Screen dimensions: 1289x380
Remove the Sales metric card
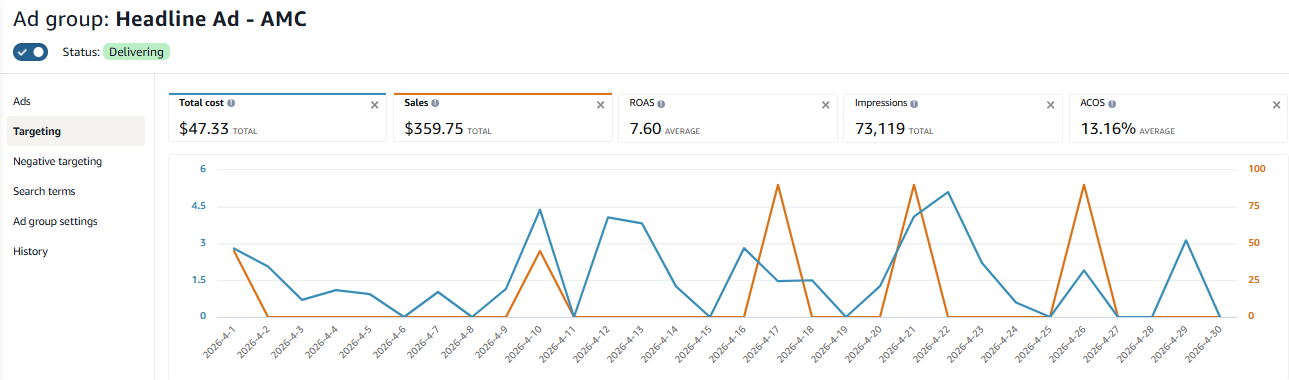click(600, 105)
